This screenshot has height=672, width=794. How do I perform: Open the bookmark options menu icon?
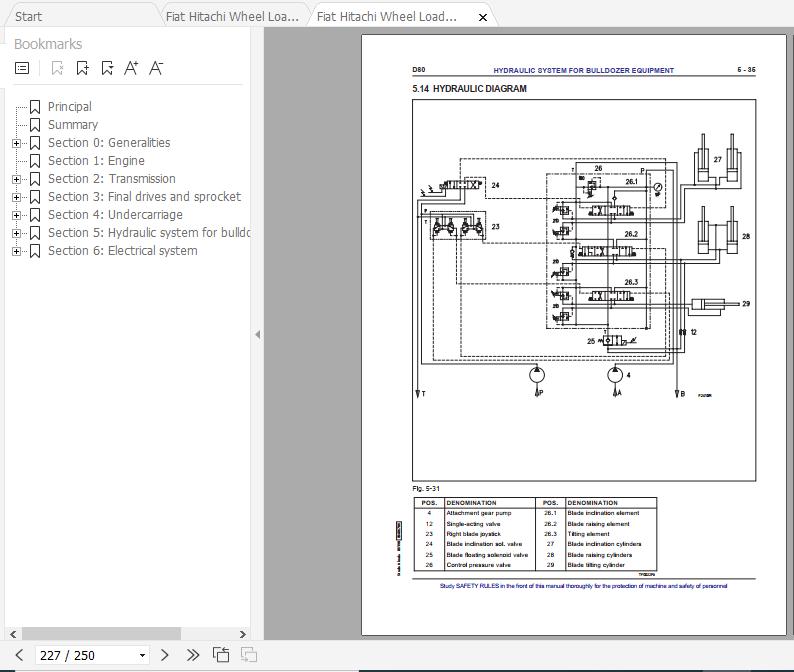[x=22, y=68]
